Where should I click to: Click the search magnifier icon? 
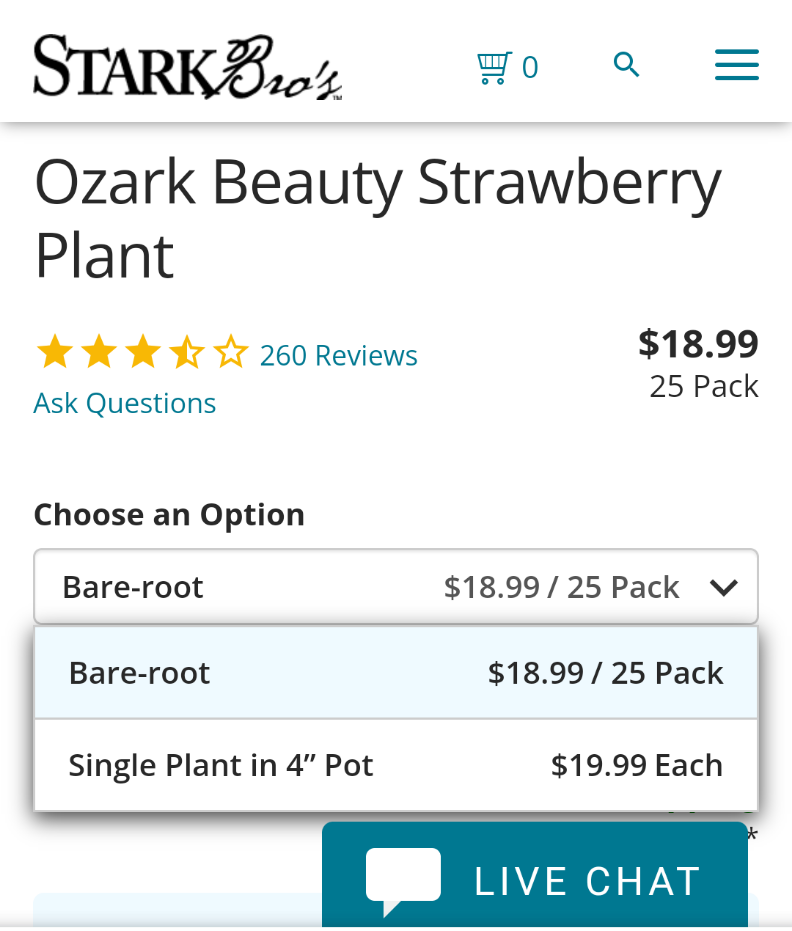tap(626, 65)
